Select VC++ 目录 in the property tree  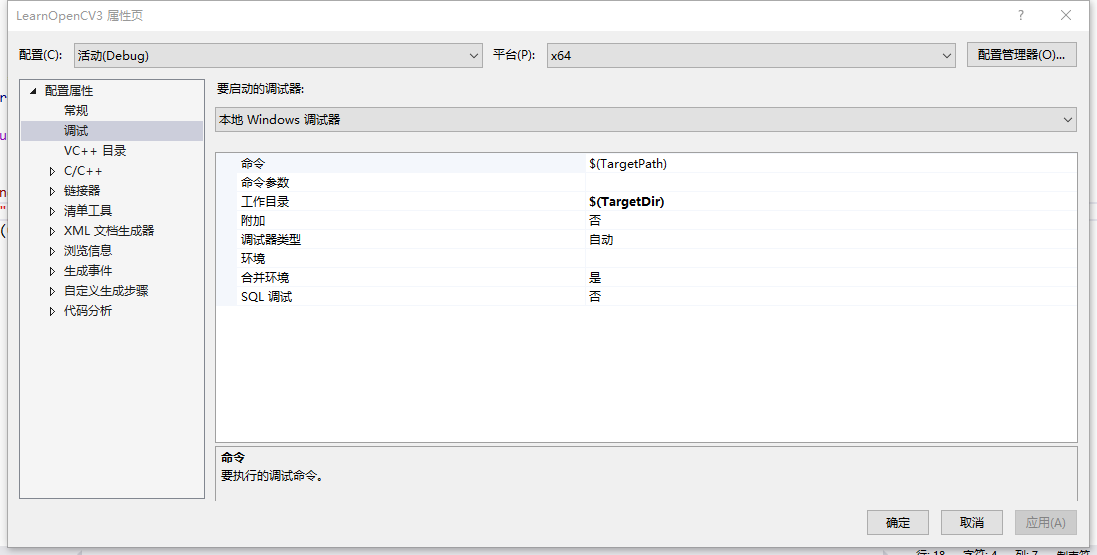point(95,150)
